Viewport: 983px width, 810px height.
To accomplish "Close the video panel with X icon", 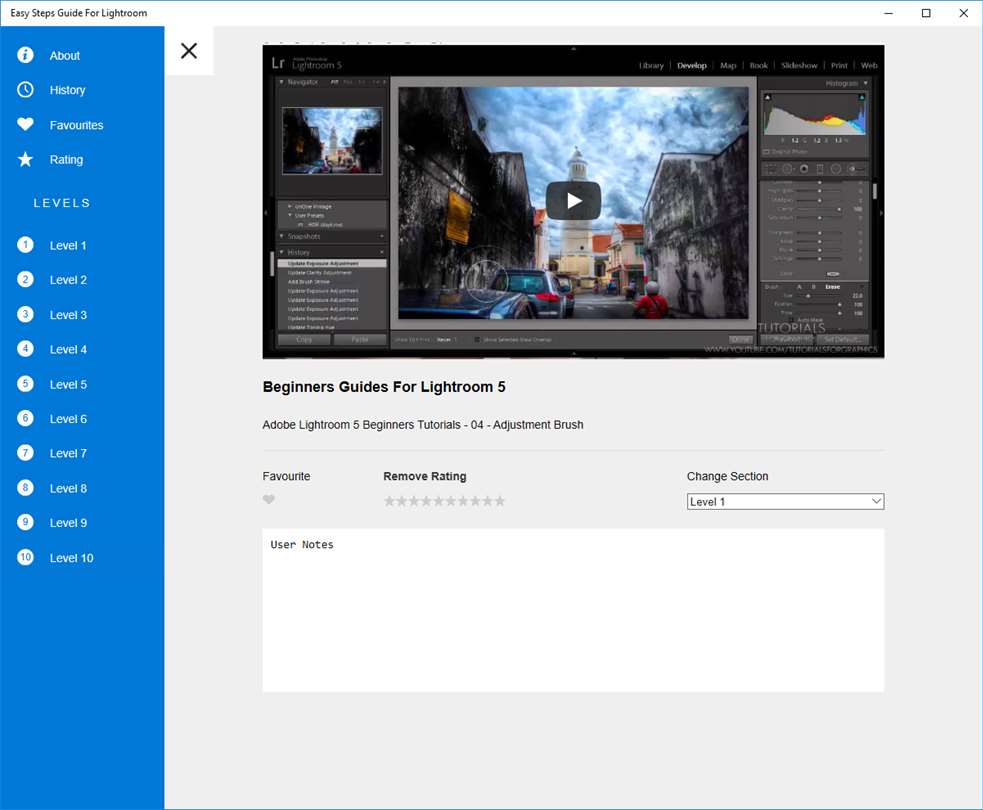I will [x=189, y=51].
